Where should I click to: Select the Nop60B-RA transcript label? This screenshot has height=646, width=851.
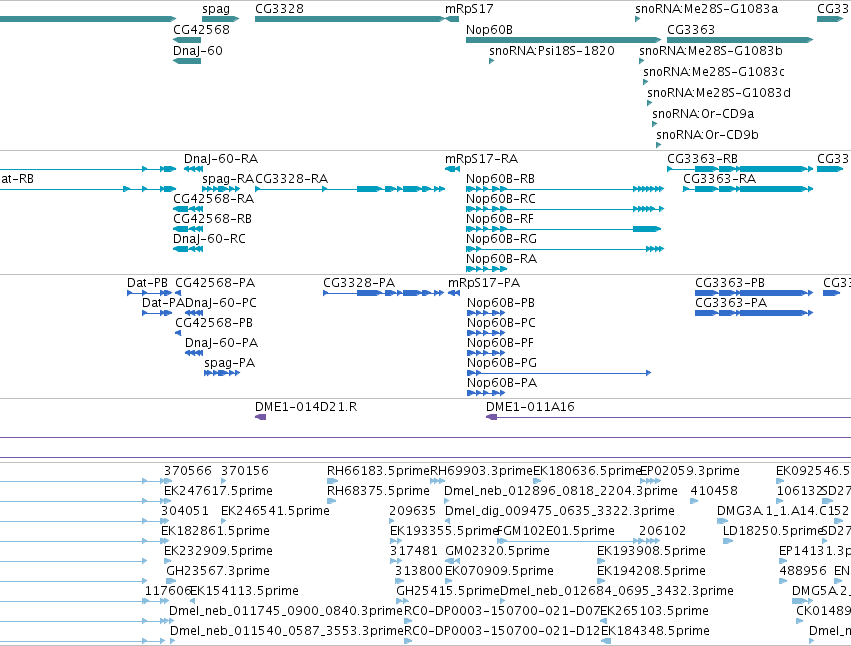pyautogui.click(x=501, y=259)
